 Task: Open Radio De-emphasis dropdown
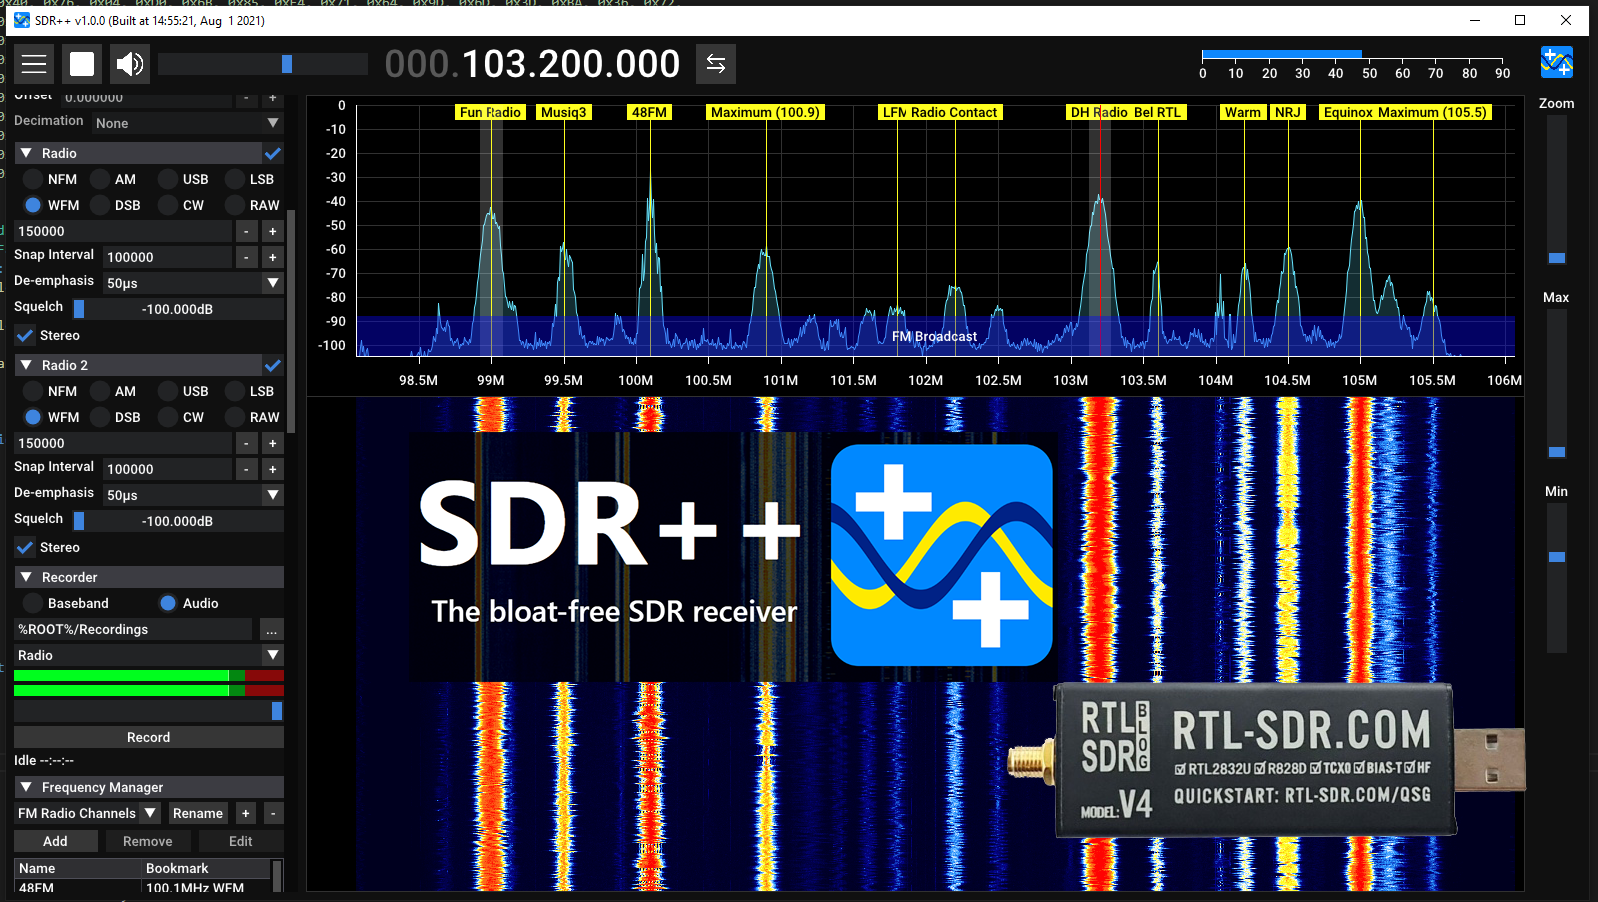[x=193, y=283]
